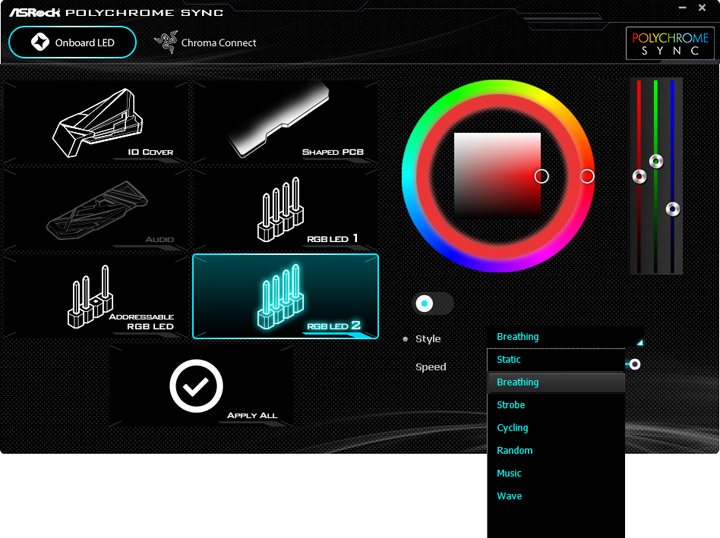Select the Shaped PCB LED zone
The height and width of the screenshot is (538, 720).
pos(285,122)
